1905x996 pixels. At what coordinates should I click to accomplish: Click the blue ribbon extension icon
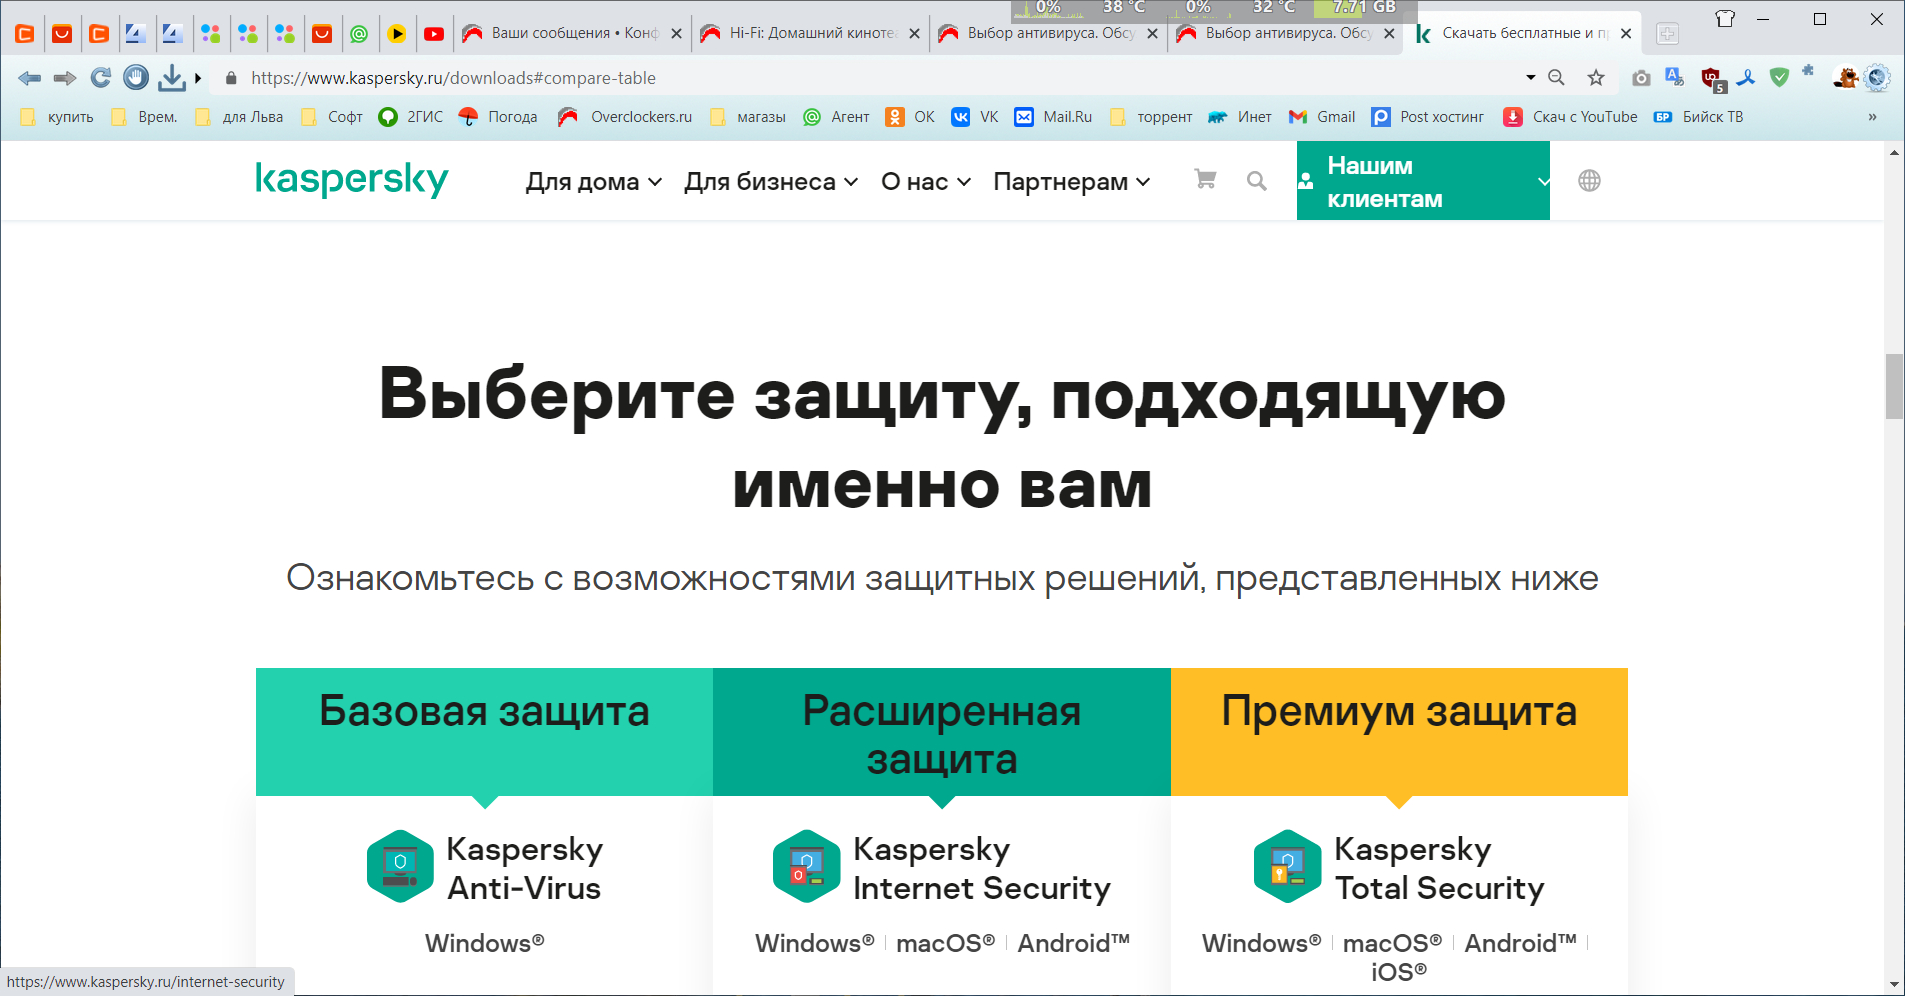click(x=1746, y=77)
